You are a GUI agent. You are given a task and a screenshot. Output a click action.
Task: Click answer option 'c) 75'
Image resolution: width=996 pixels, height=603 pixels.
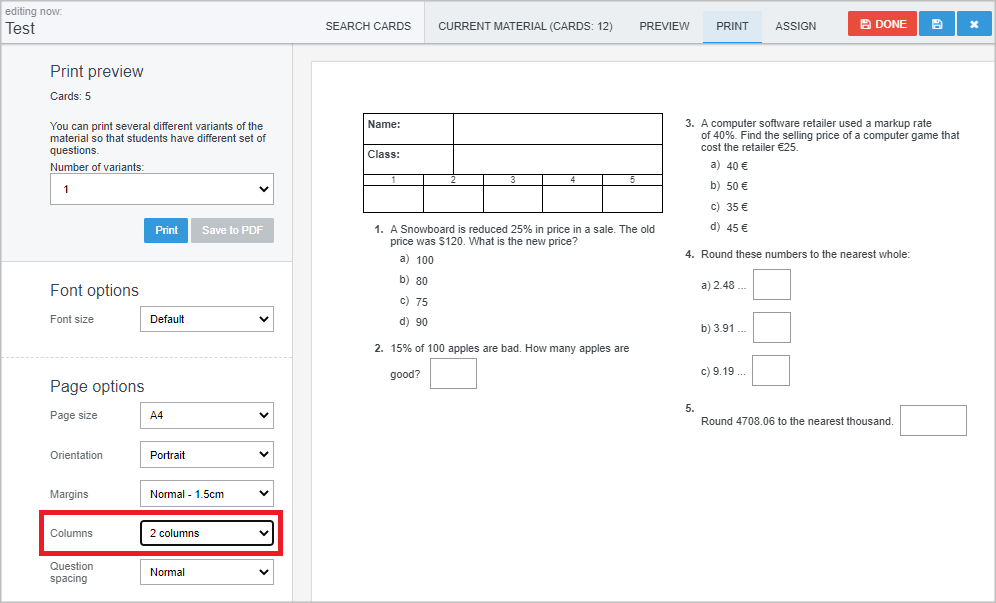414,301
